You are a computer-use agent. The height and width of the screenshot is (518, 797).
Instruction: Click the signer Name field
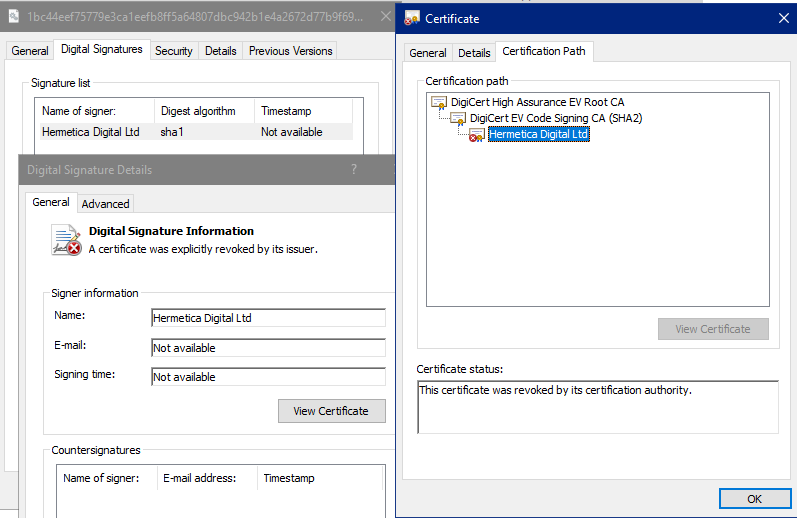tap(268, 318)
